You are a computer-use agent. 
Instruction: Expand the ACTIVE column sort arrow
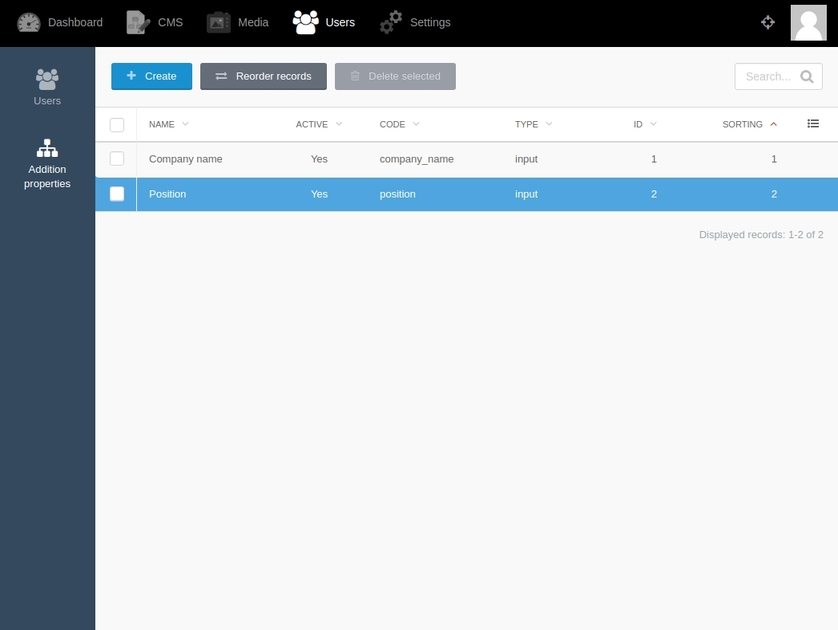[x=339, y=124]
